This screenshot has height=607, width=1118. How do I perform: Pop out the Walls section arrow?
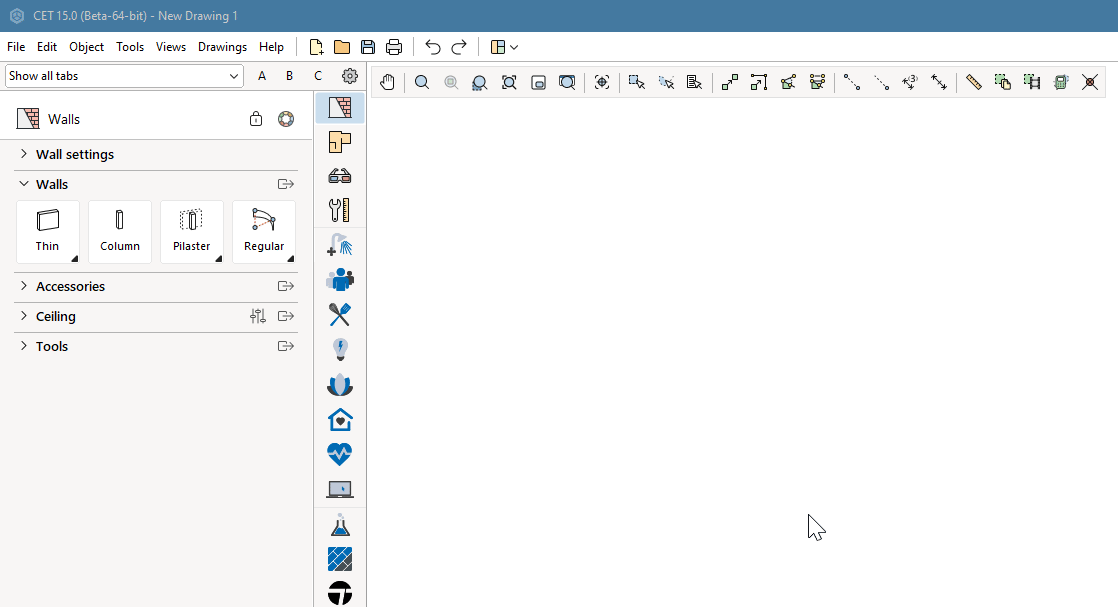coord(286,184)
